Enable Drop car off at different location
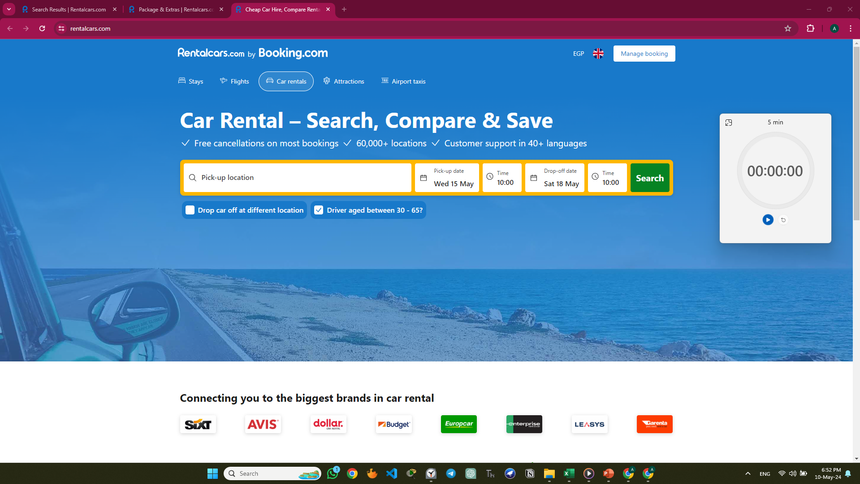860x484 pixels. coord(190,210)
